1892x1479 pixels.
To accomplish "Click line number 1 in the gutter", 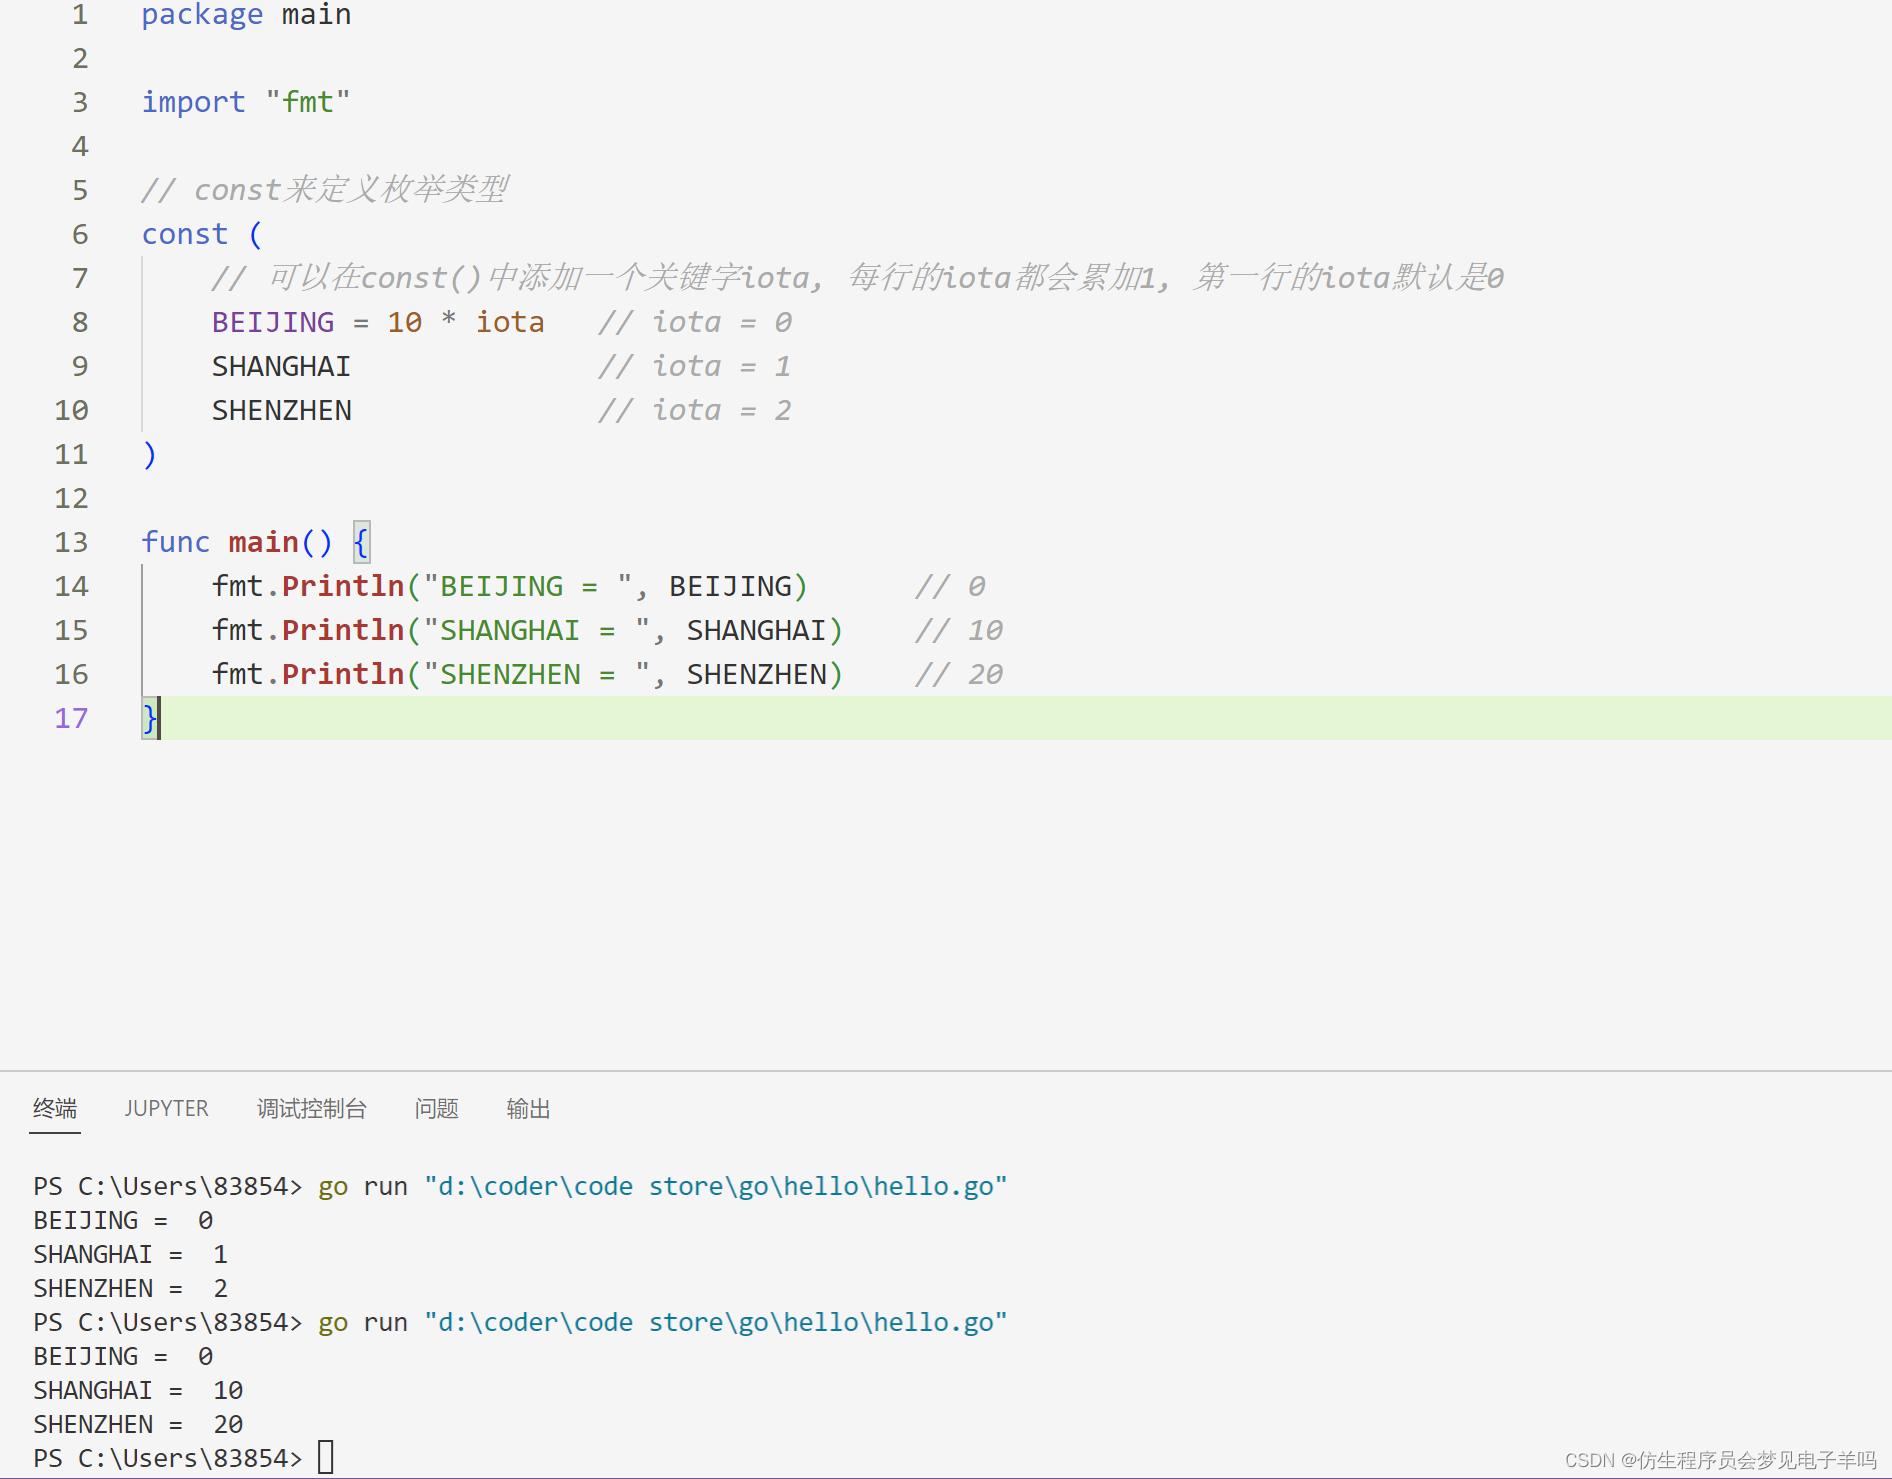I will point(80,14).
